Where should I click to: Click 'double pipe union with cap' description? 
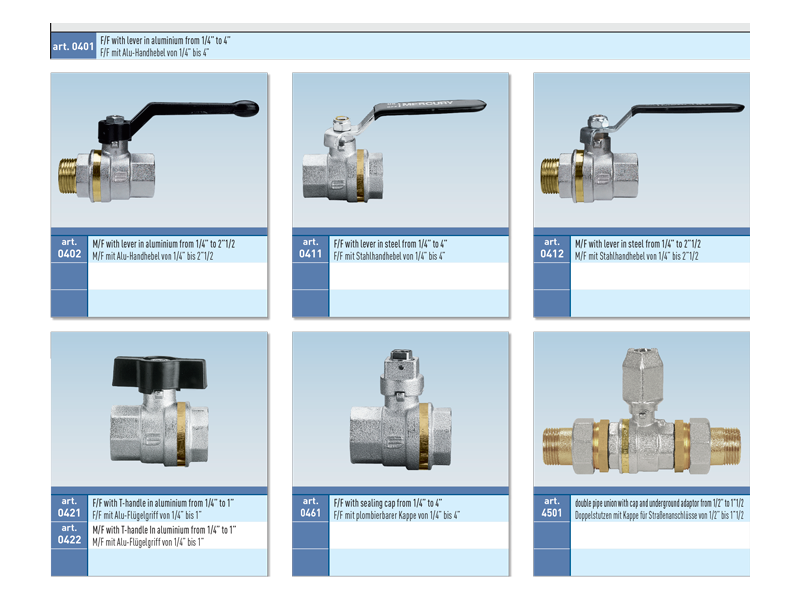[x=659, y=502]
